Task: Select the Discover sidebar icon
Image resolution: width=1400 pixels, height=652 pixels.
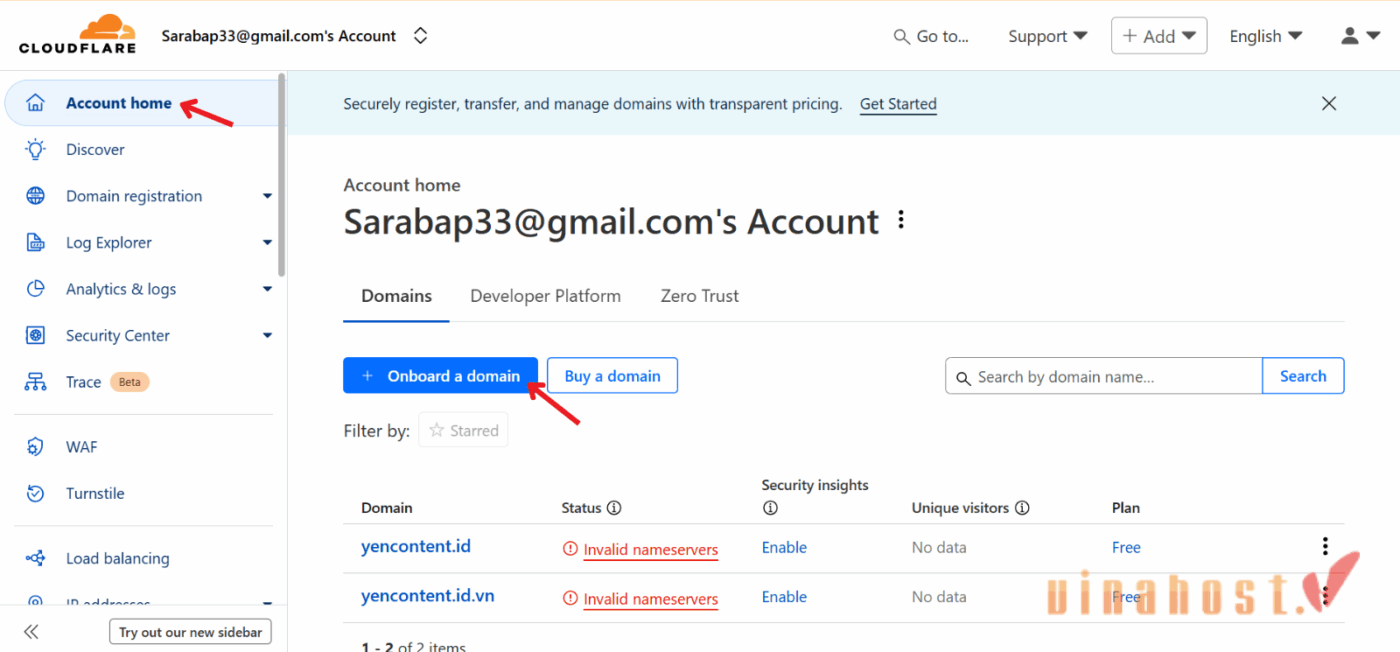Action: pyautogui.click(x=33, y=149)
